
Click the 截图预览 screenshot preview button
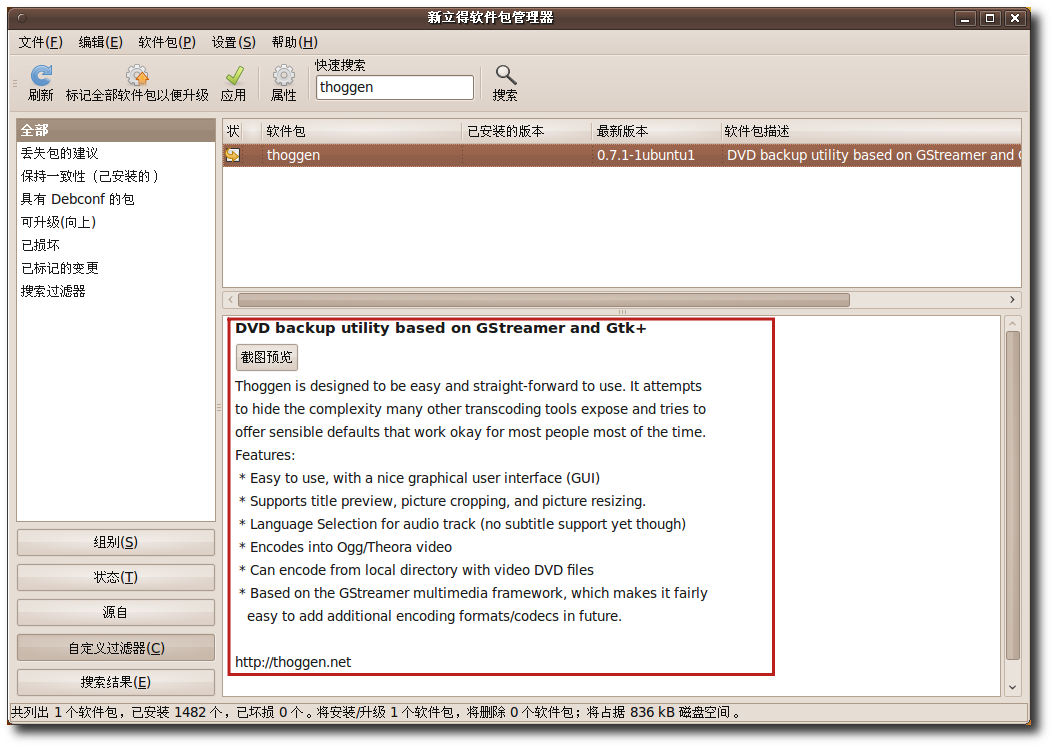pos(267,357)
